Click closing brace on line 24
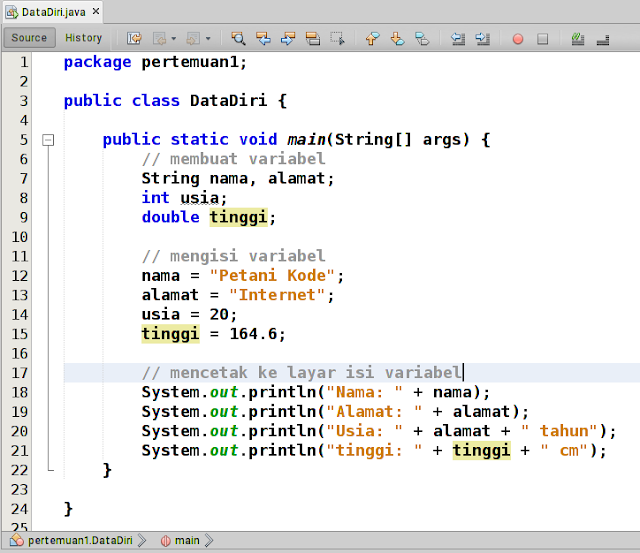This screenshot has width=640, height=553. click(68, 509)
